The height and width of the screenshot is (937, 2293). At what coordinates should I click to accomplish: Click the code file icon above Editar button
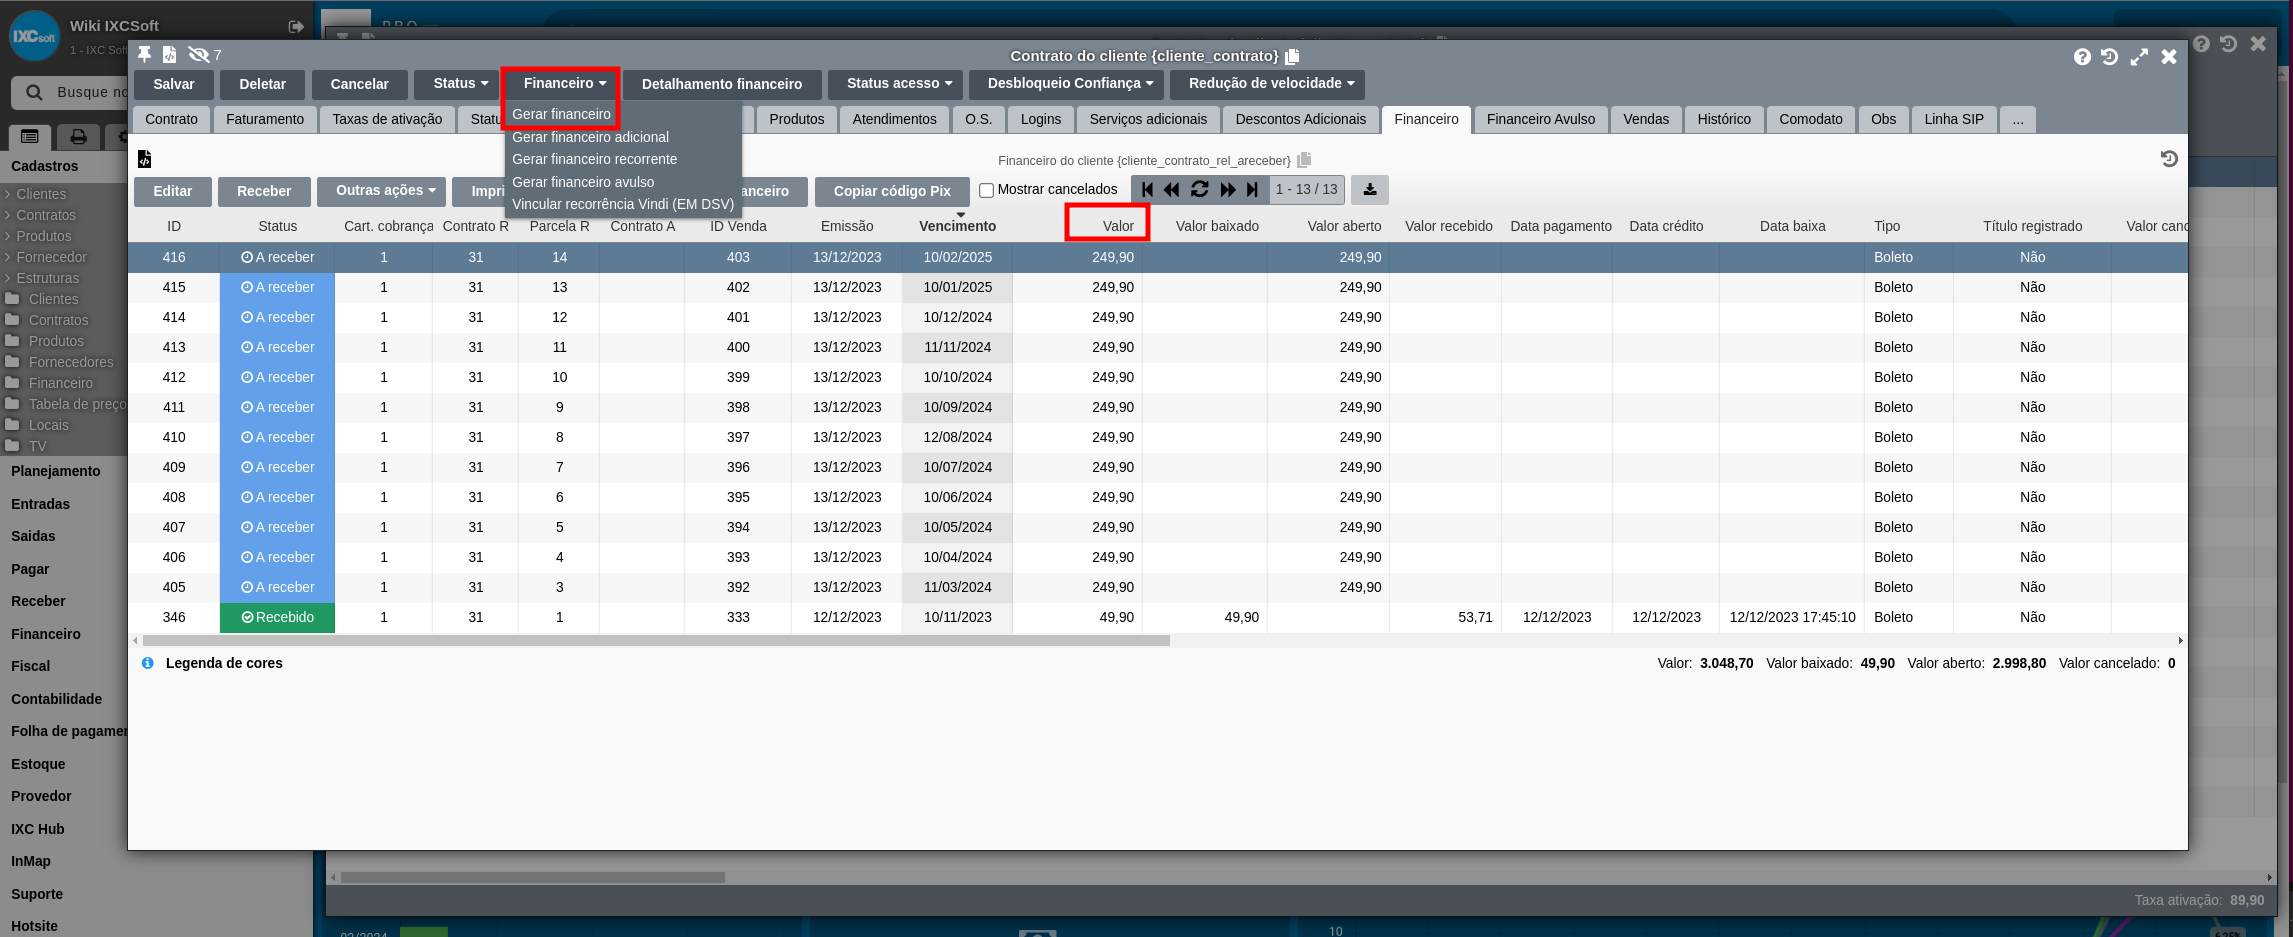click(144, 159)
